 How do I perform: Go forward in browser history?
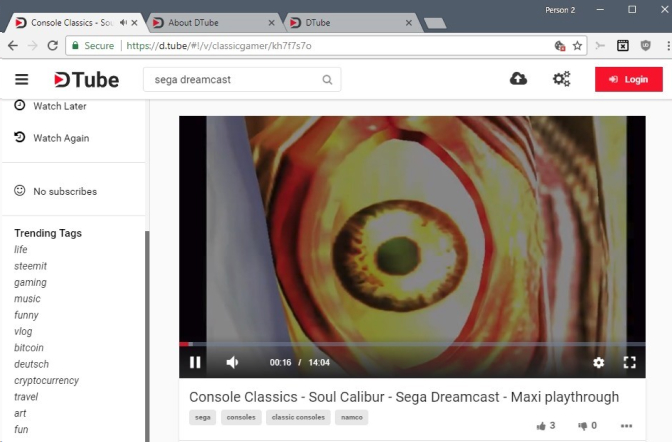pos(33,45)
